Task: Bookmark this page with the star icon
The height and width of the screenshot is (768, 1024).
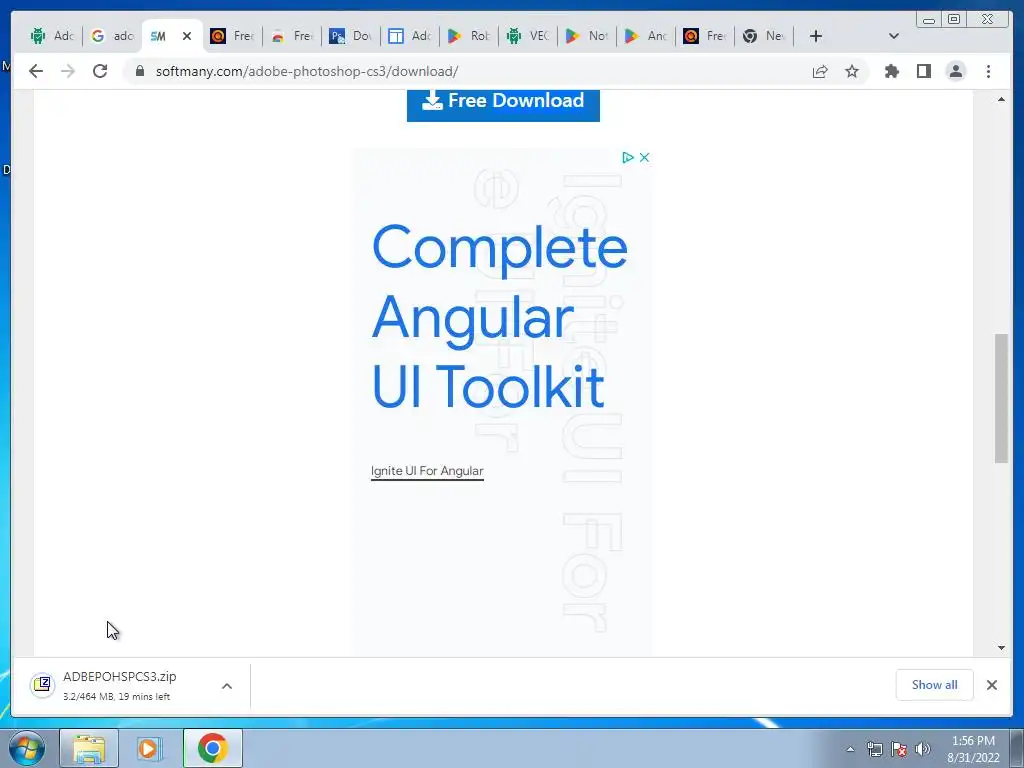Action: [x=852, y=71]
